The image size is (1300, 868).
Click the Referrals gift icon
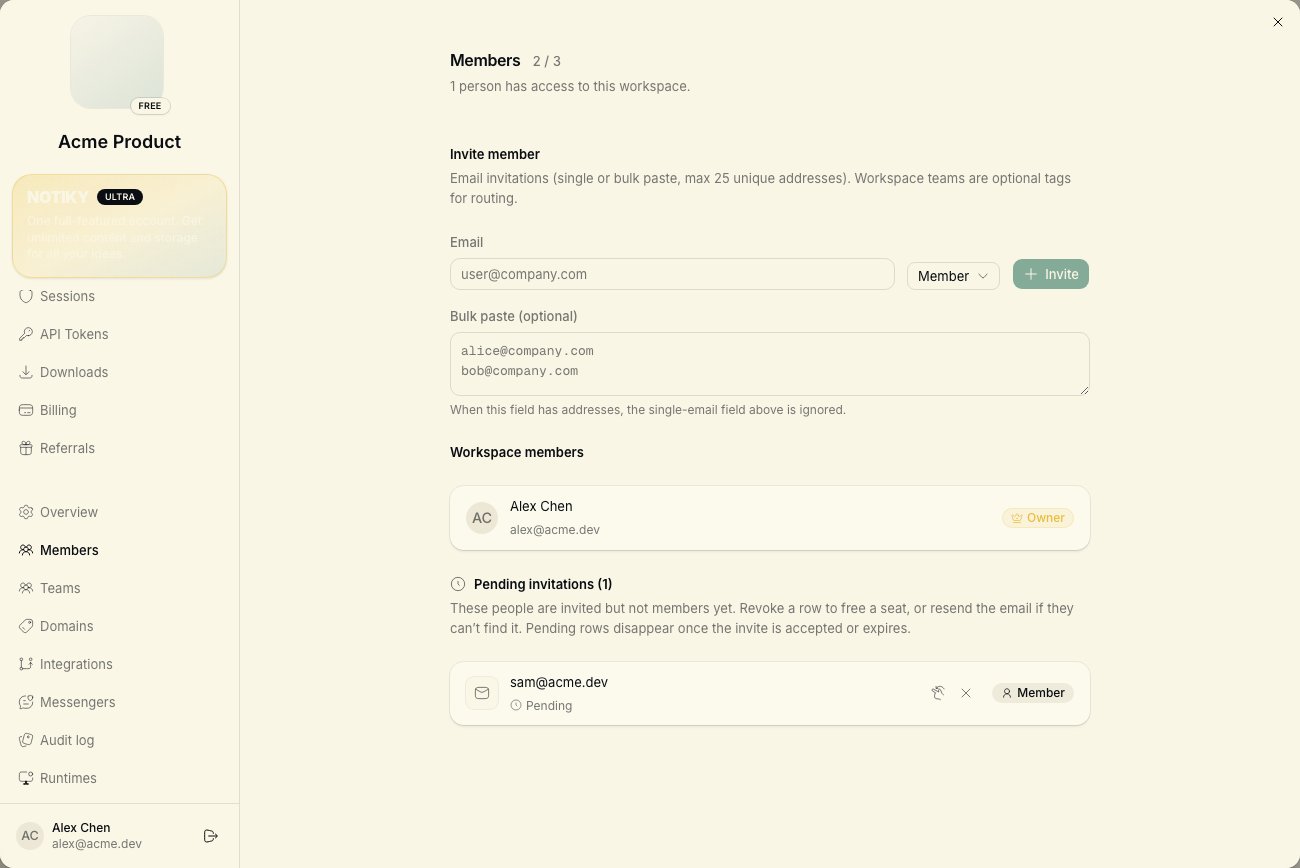pyautogui.click(x=26, y=448)
